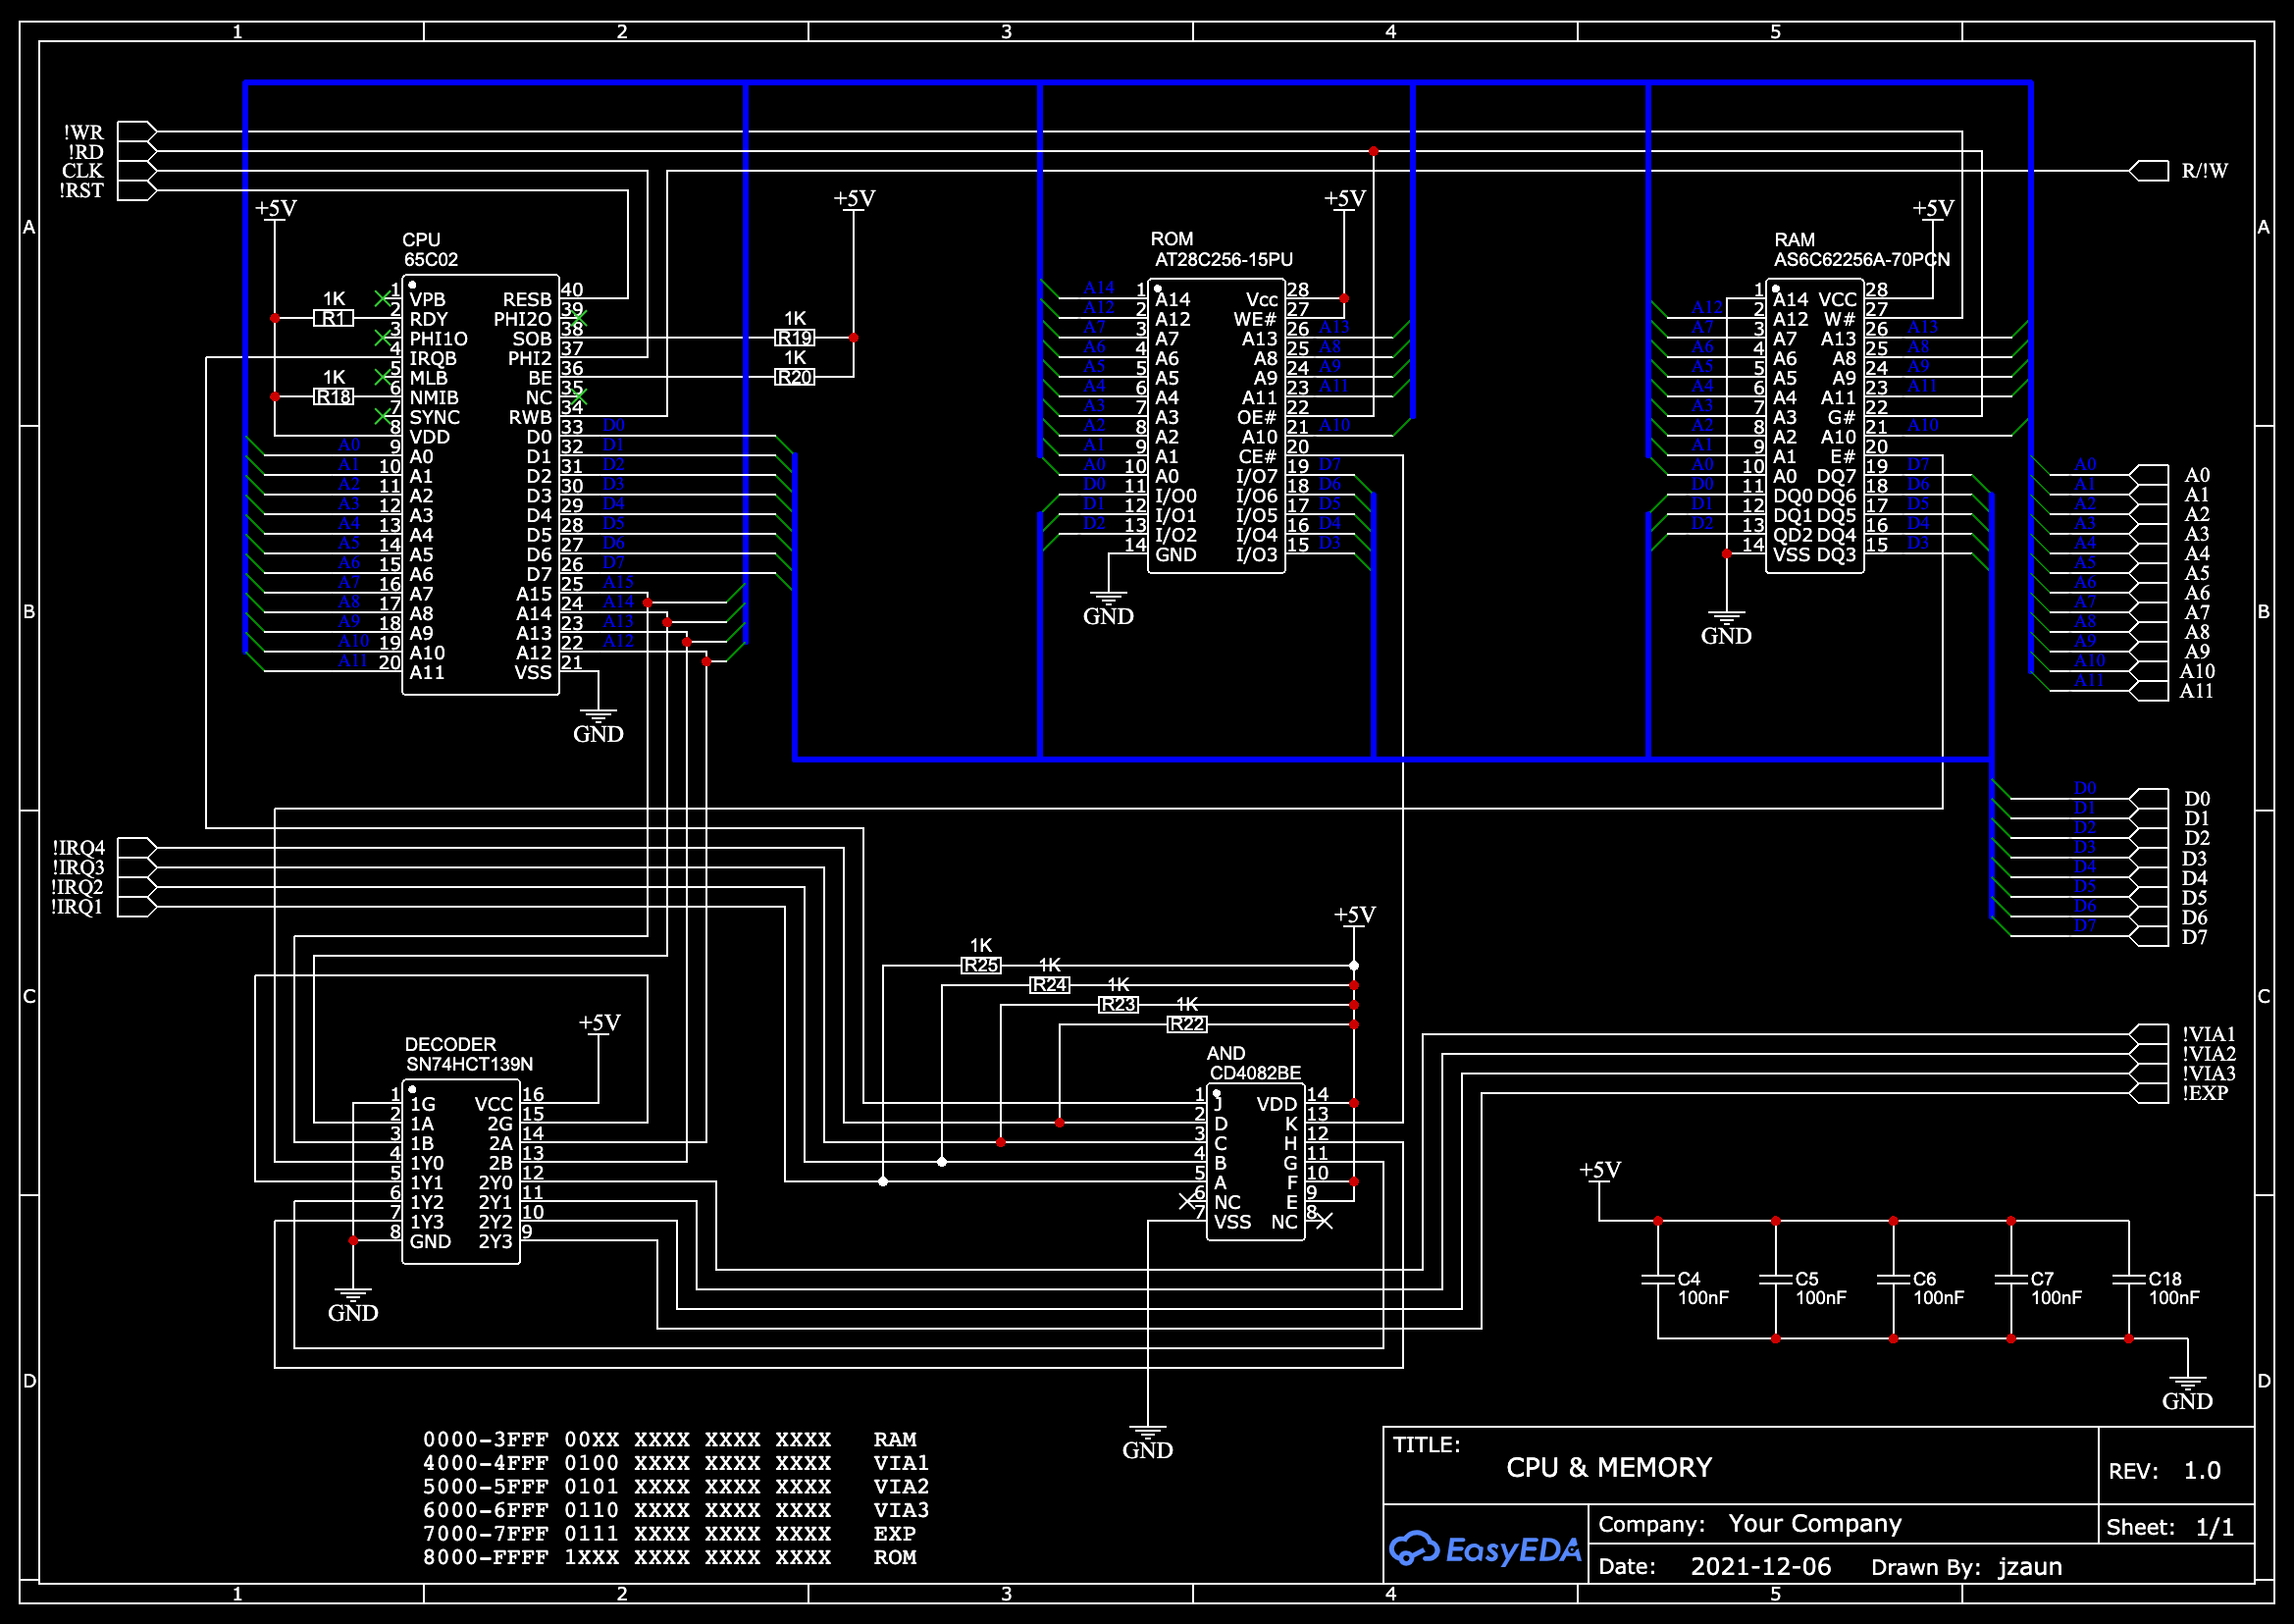This screenshot has width=2294, height=1624.
Task: Select the CD4082BE AND chip body
Action: pos(1256,1162)
